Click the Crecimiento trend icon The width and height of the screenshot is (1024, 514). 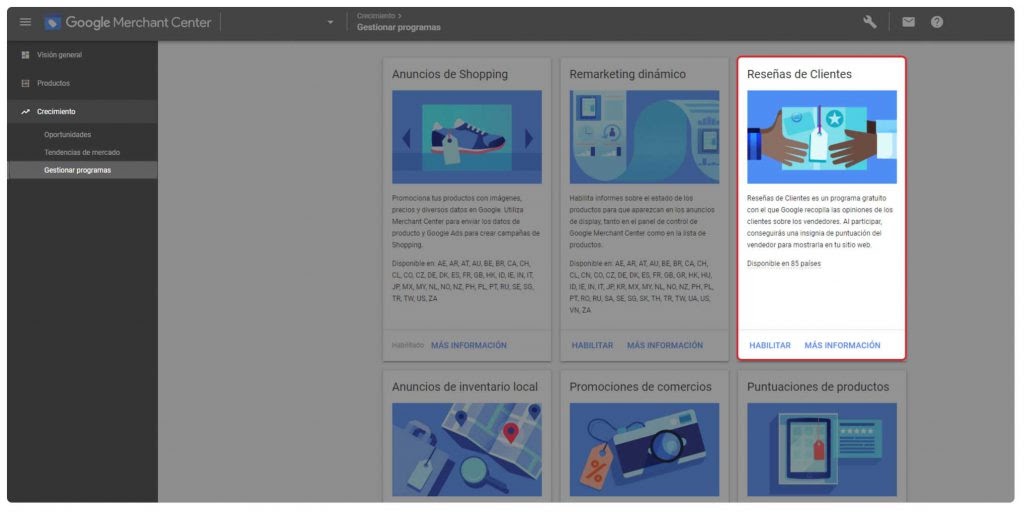[x=25, y=112]
